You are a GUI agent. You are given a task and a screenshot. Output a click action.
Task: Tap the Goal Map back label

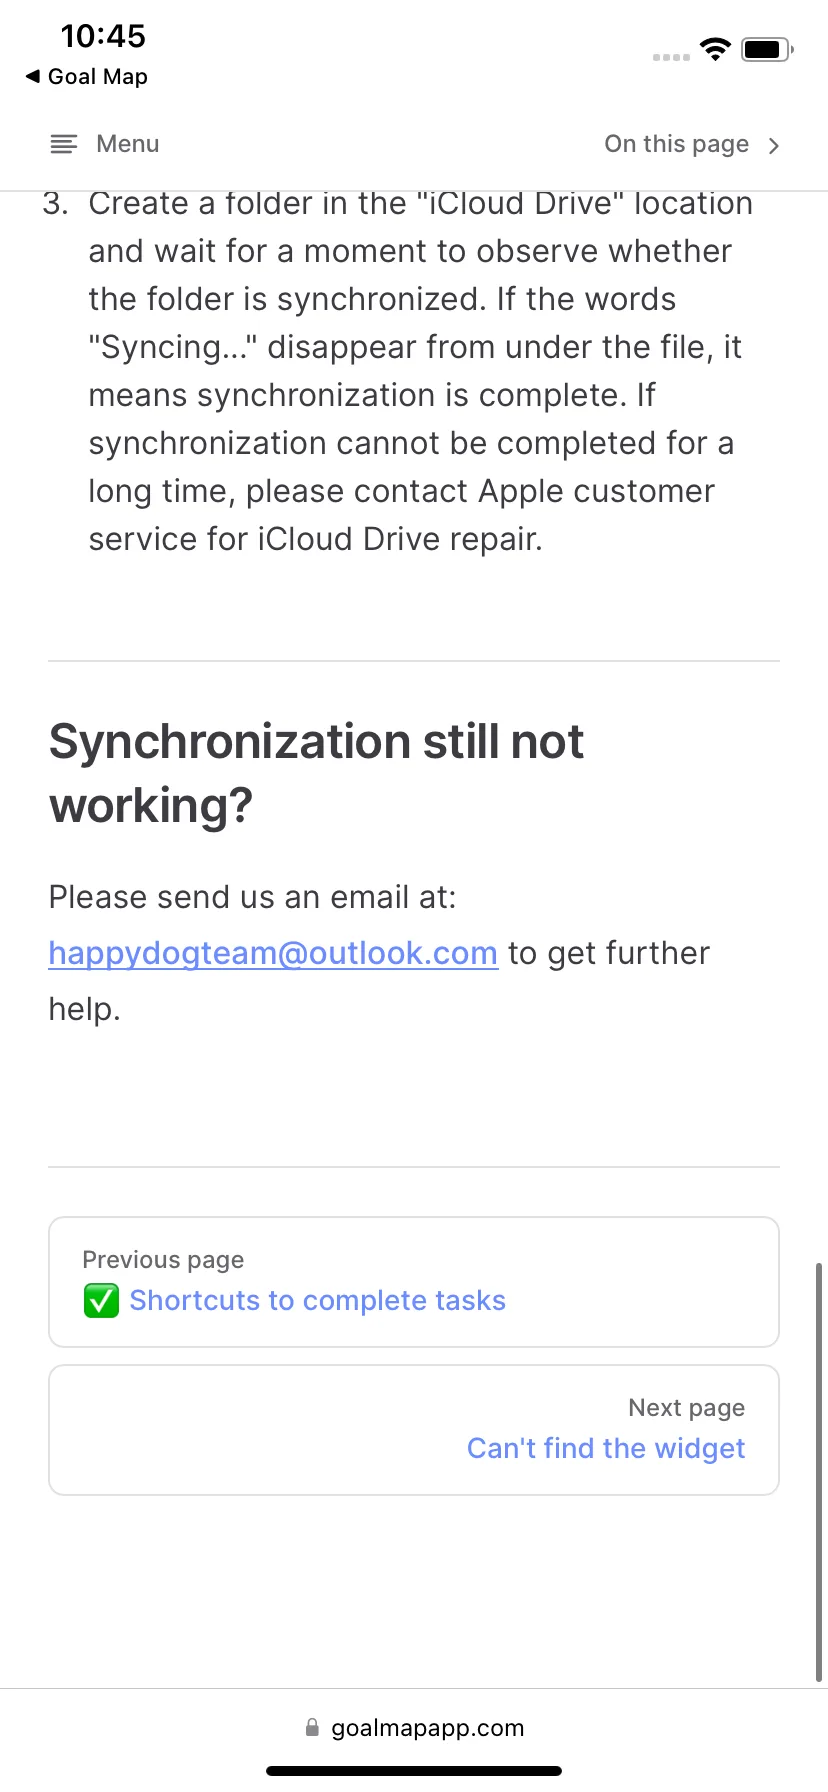[x=98, y=77]
